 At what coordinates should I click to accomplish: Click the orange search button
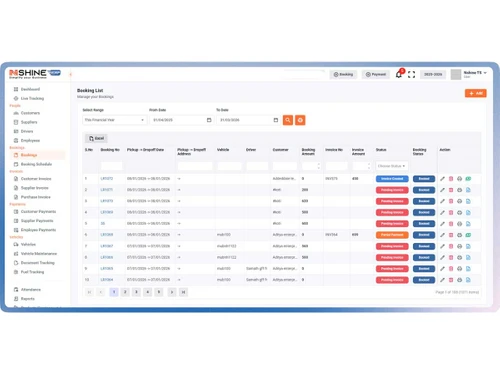[288, 120]
